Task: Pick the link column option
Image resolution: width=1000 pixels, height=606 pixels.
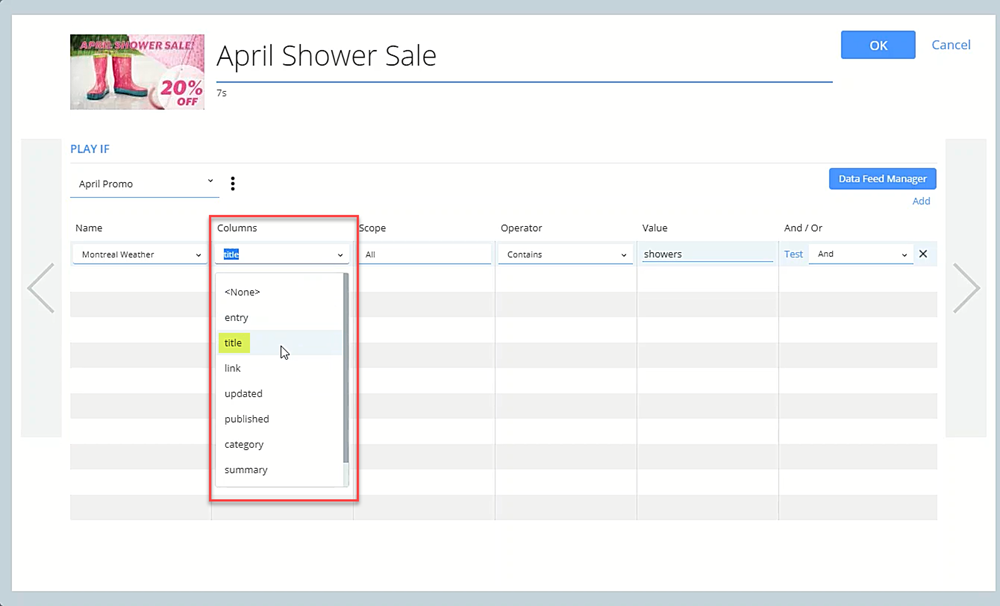Action: click(x=232, y=368)
